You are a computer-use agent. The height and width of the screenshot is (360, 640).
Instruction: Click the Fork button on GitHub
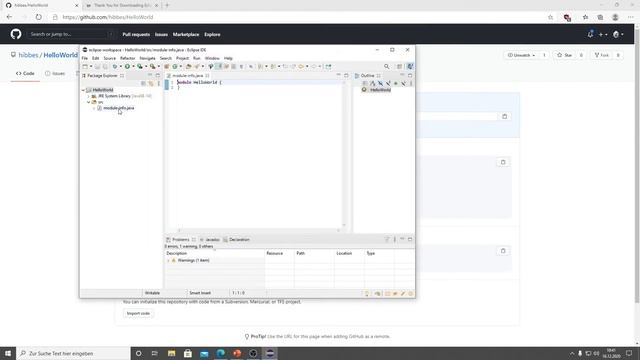(x=602, y=55)
